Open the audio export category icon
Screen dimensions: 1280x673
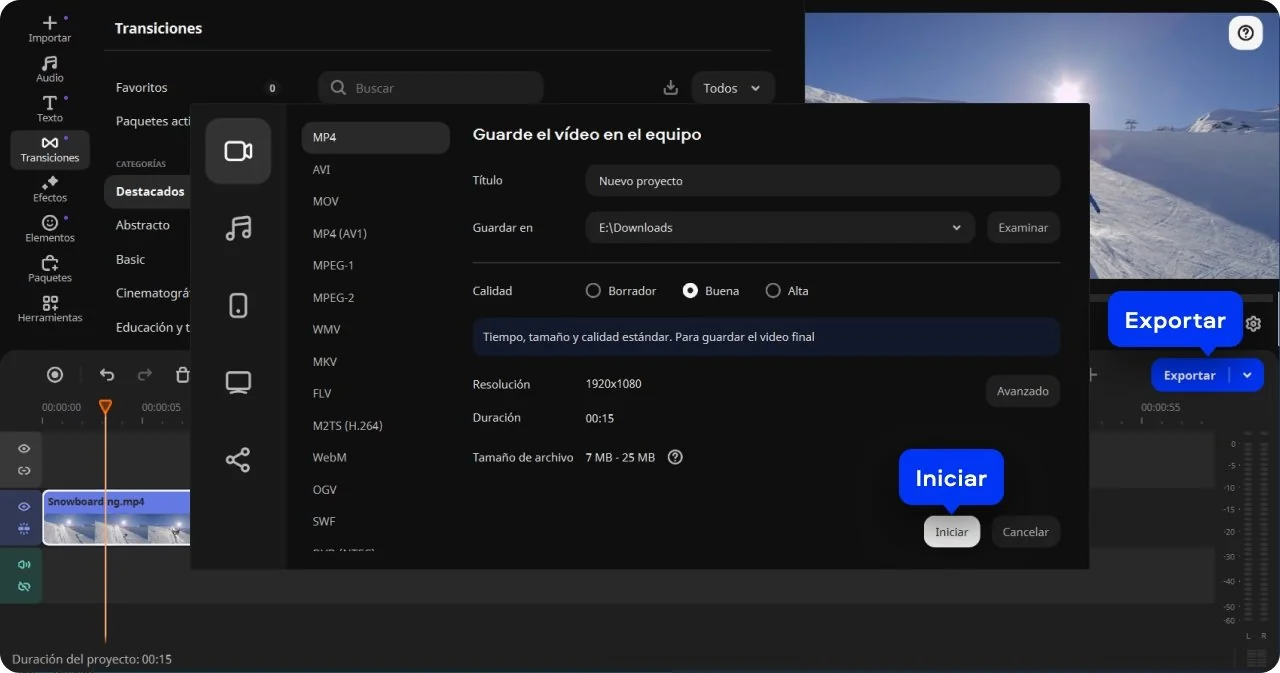pyautogui.click(x=238, y=229)
